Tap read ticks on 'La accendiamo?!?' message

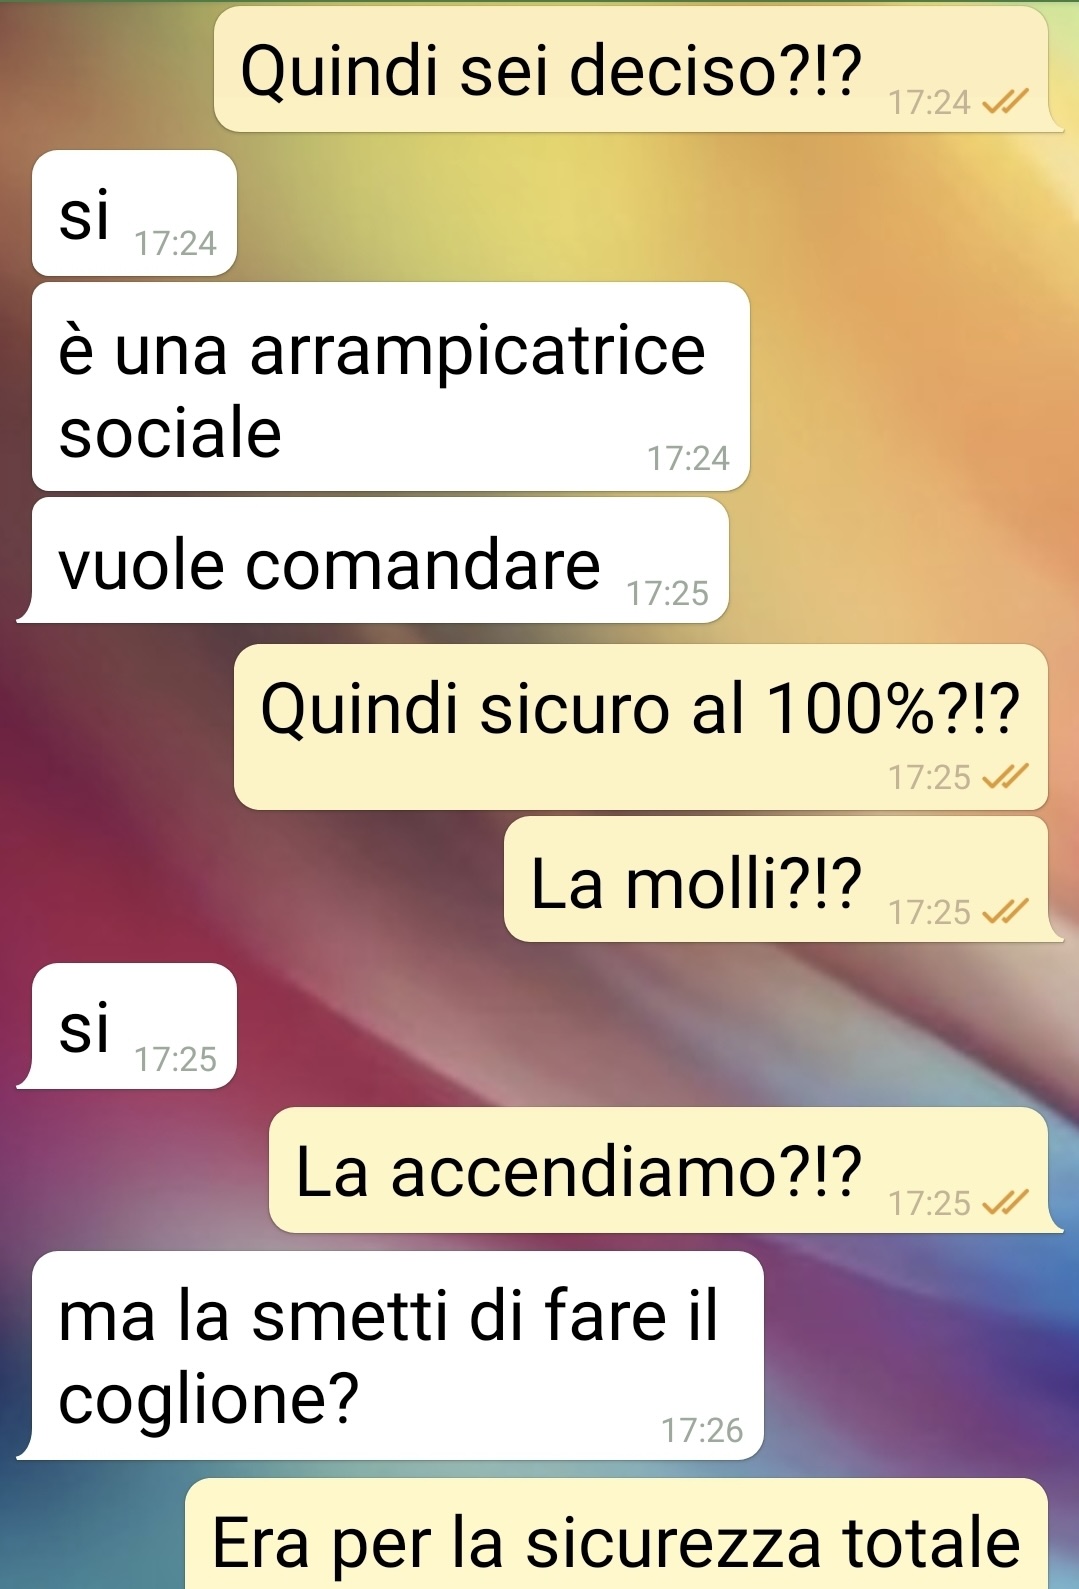[1005, 1202]
